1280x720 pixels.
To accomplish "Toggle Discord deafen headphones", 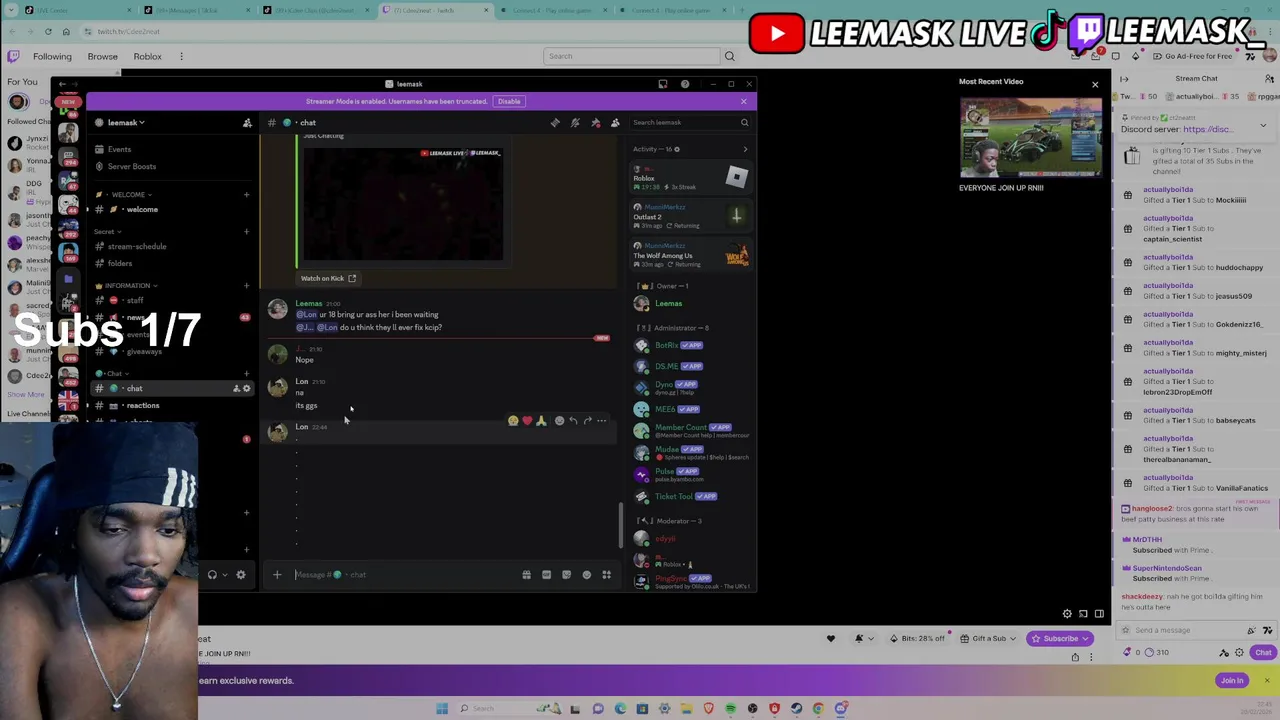I will coord(212,575).
